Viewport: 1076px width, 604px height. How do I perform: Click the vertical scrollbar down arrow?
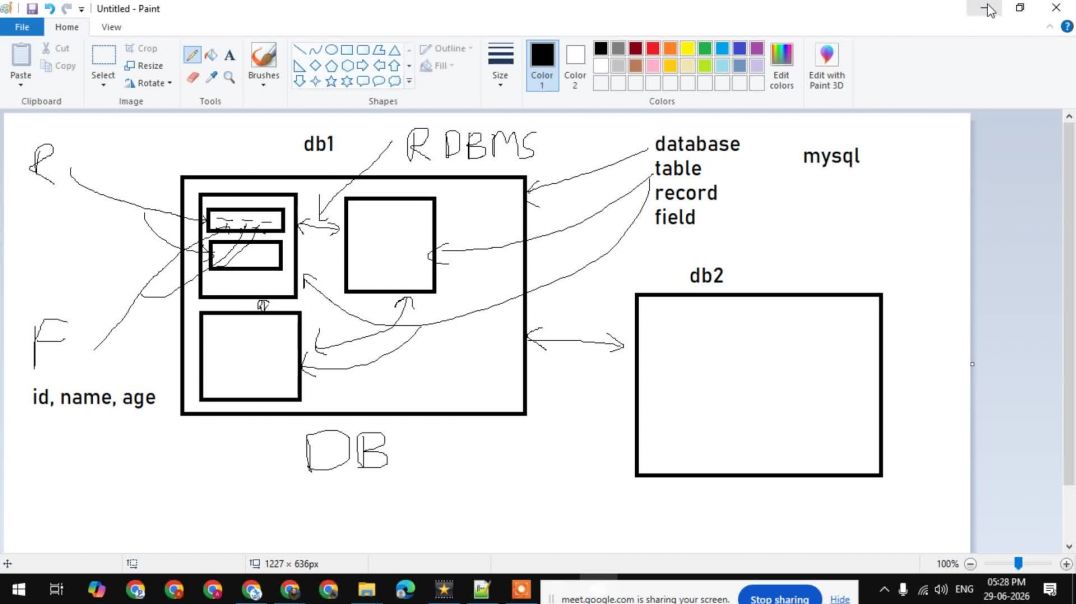pos(1068,547)
